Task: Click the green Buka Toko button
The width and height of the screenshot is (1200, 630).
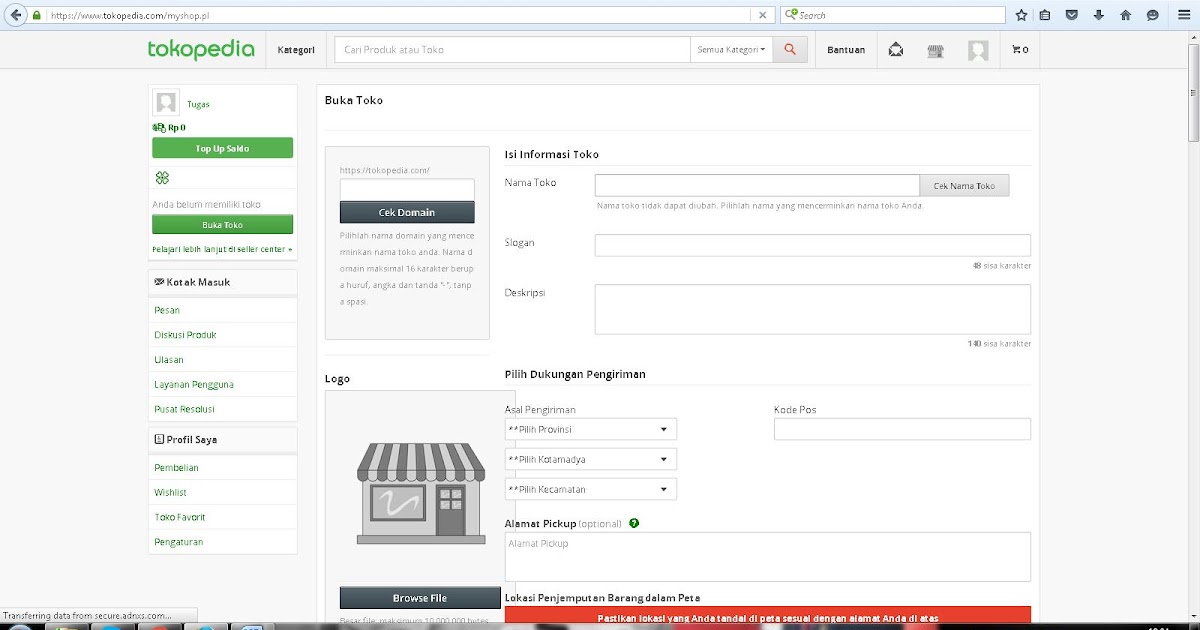Action: (x=222, y=225)
